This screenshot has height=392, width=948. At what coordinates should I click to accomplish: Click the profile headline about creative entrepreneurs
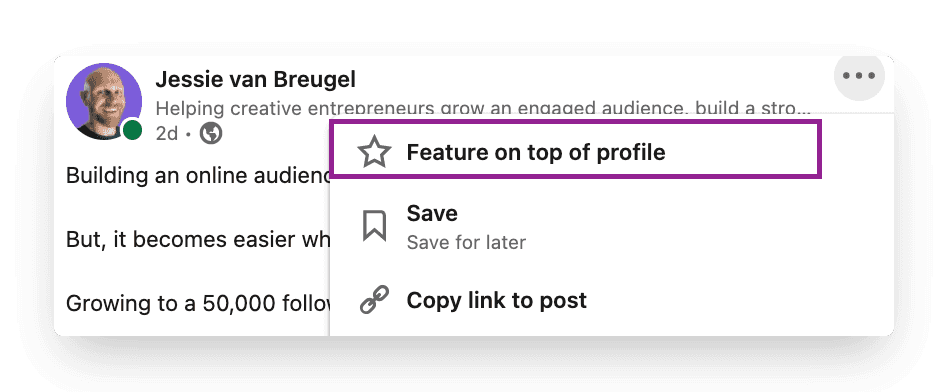coord(482,108)
